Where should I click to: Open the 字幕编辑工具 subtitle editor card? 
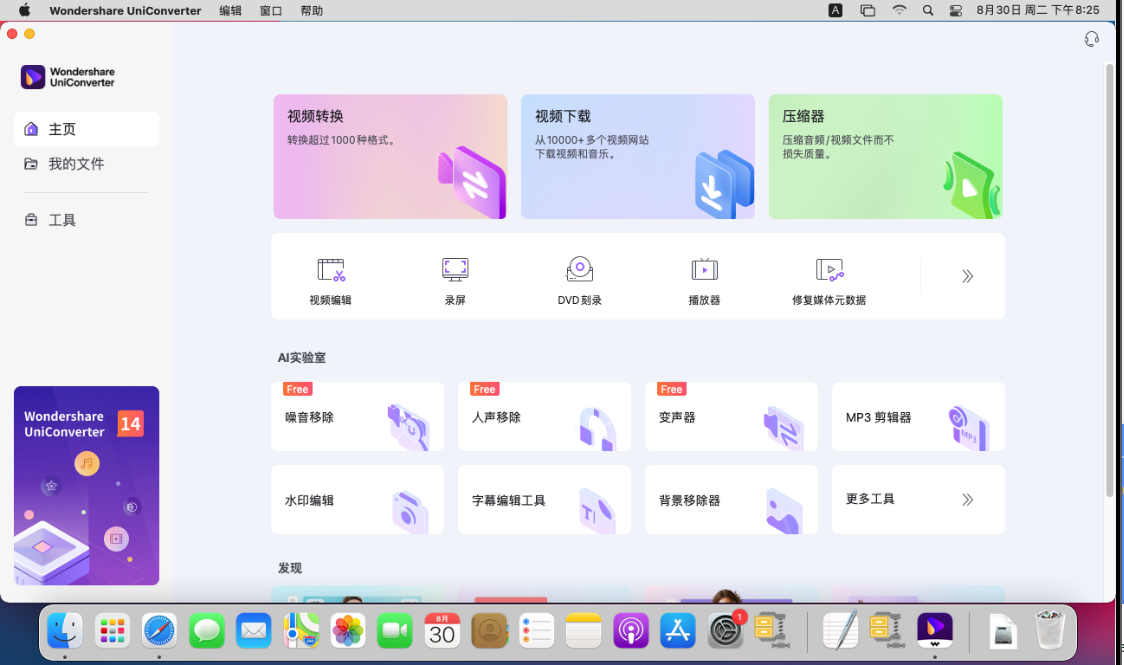[544, 499]
